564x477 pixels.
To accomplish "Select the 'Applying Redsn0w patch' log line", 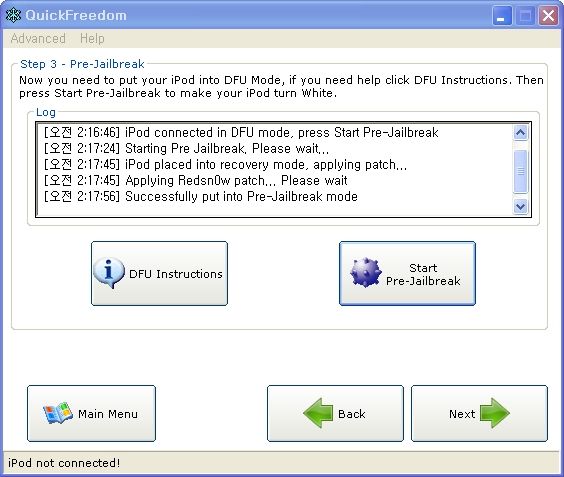I will (196, 180).
